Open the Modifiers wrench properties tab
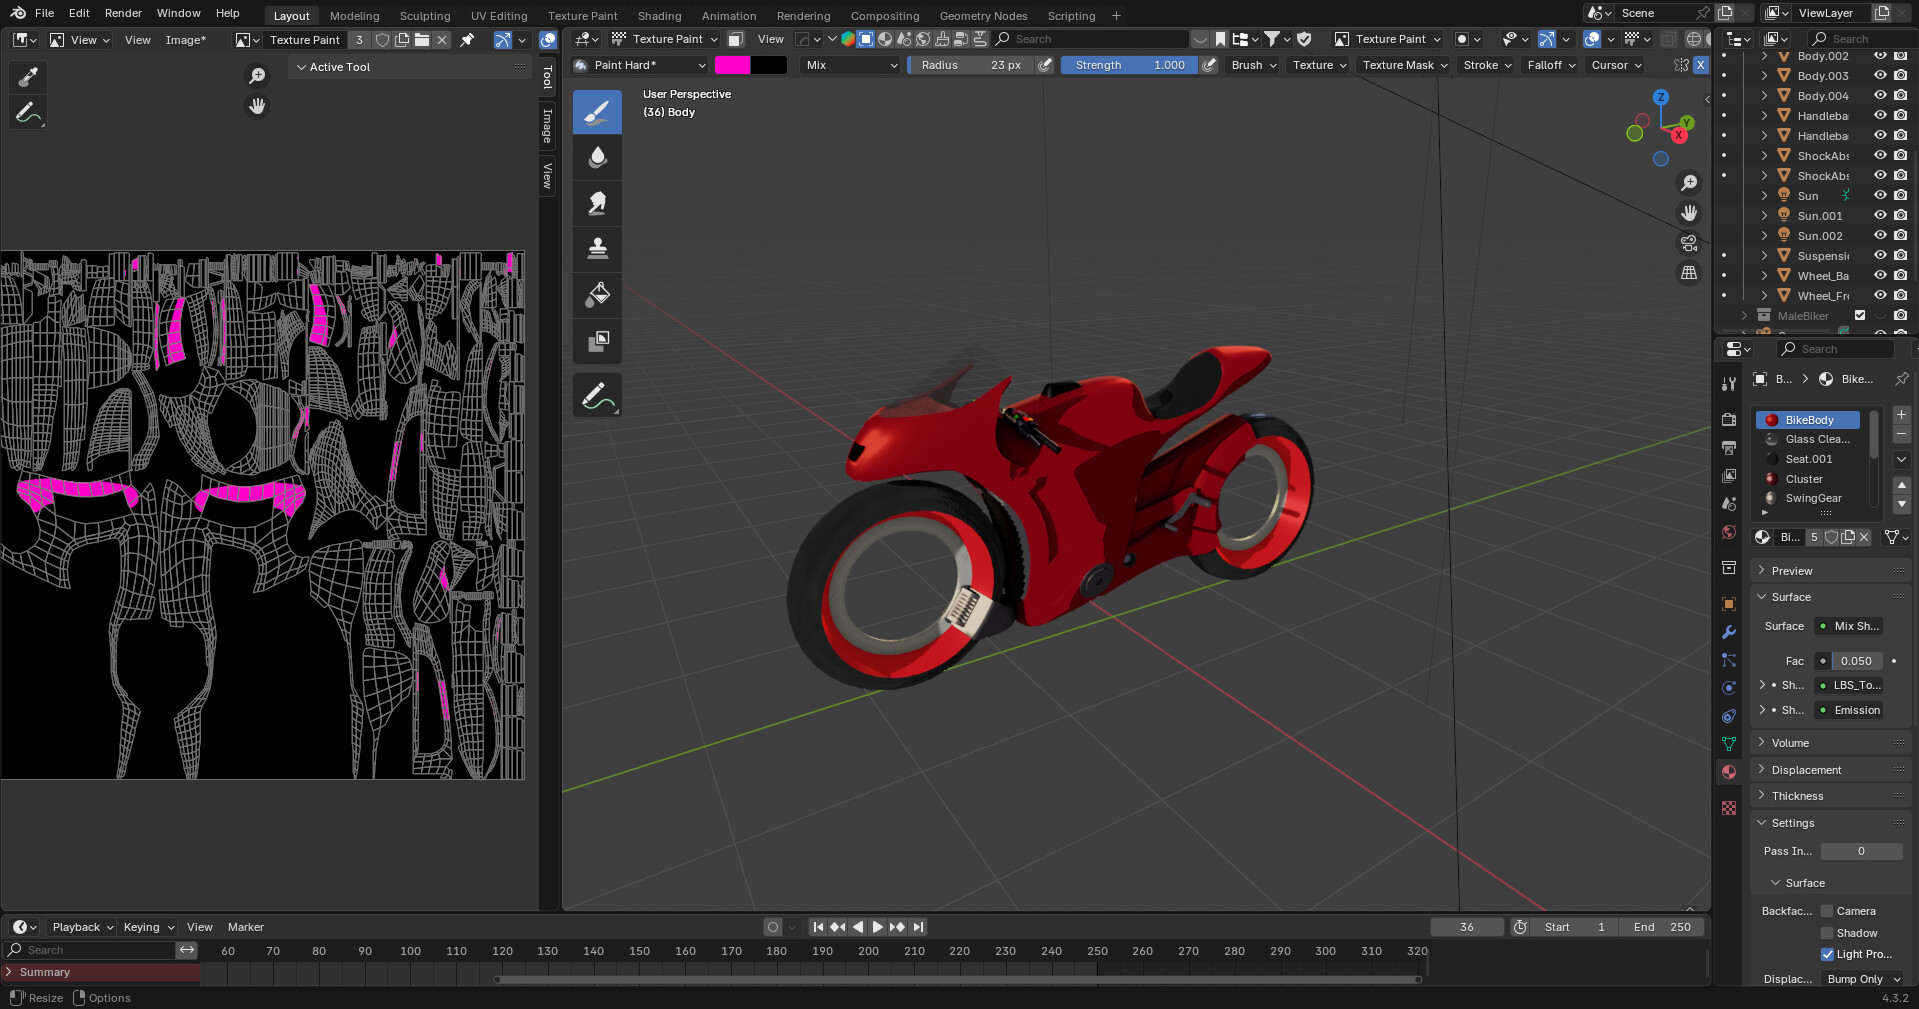Screen dimensions: 1919x1009 (x=1729, y=632)
